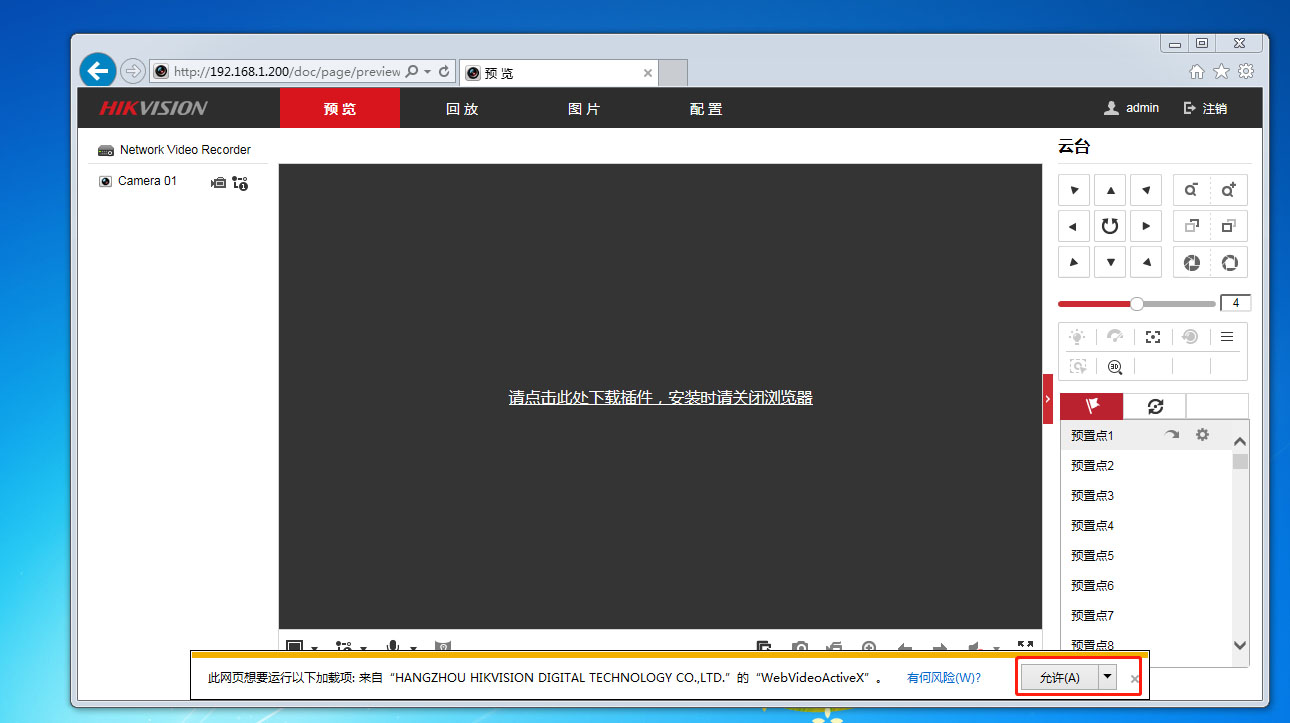The image size is (1290, 723).
Task: Switch to the 回放 playback tab
Action: click(x=461, y=109)
